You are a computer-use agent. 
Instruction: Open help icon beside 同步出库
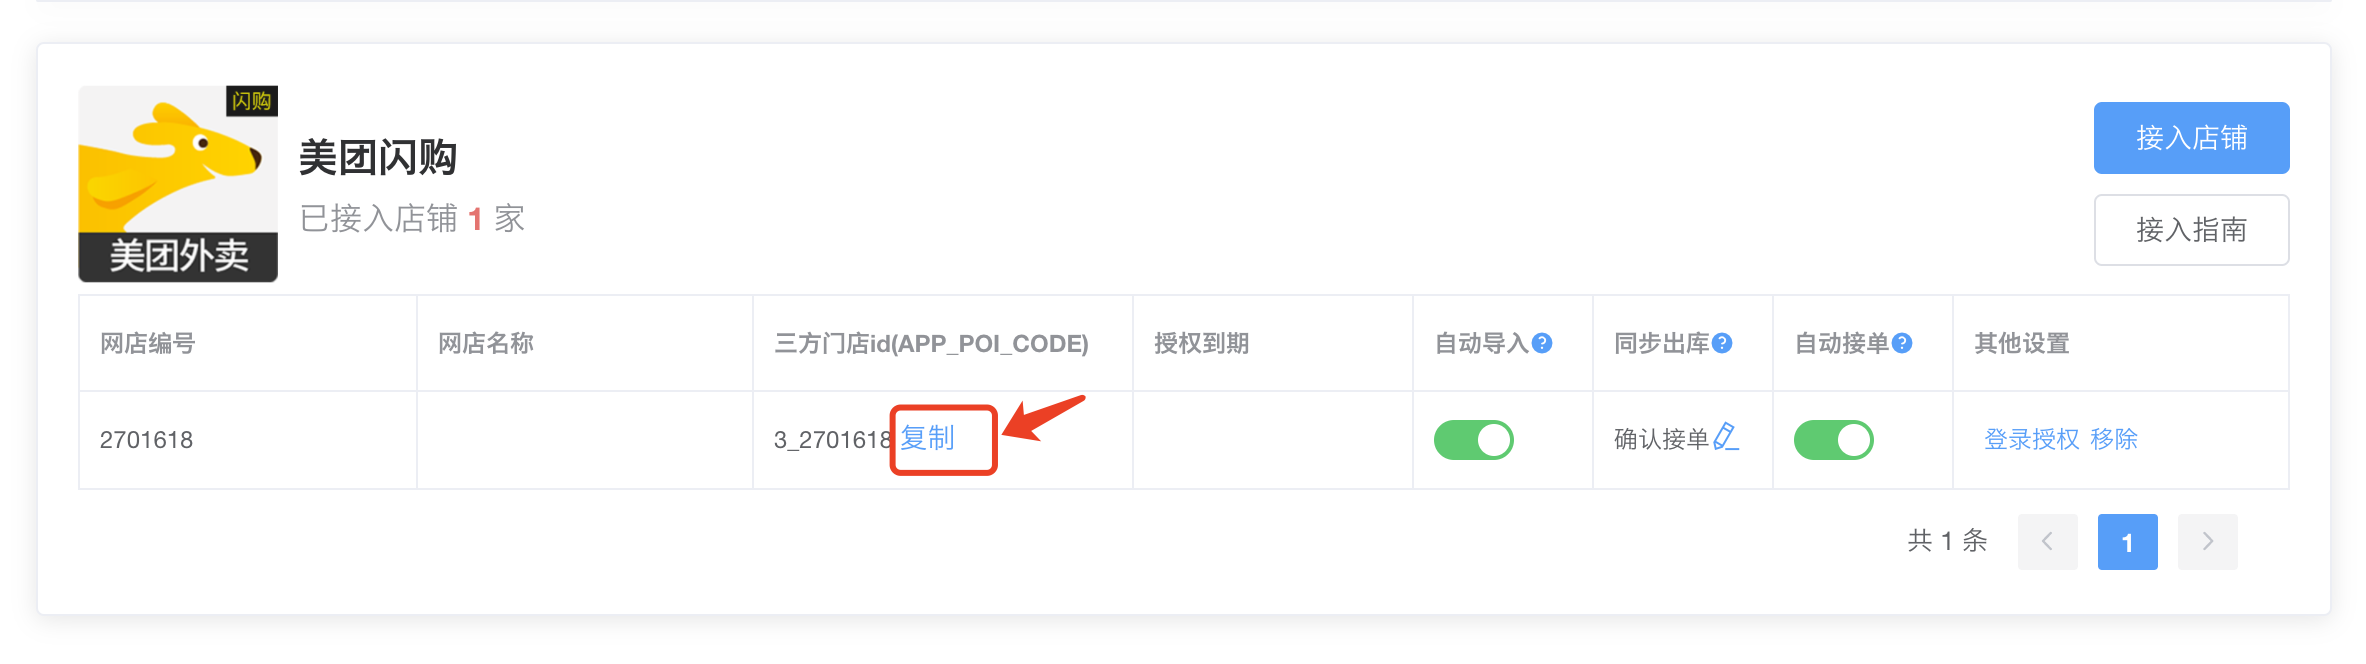click(1722, 343)
